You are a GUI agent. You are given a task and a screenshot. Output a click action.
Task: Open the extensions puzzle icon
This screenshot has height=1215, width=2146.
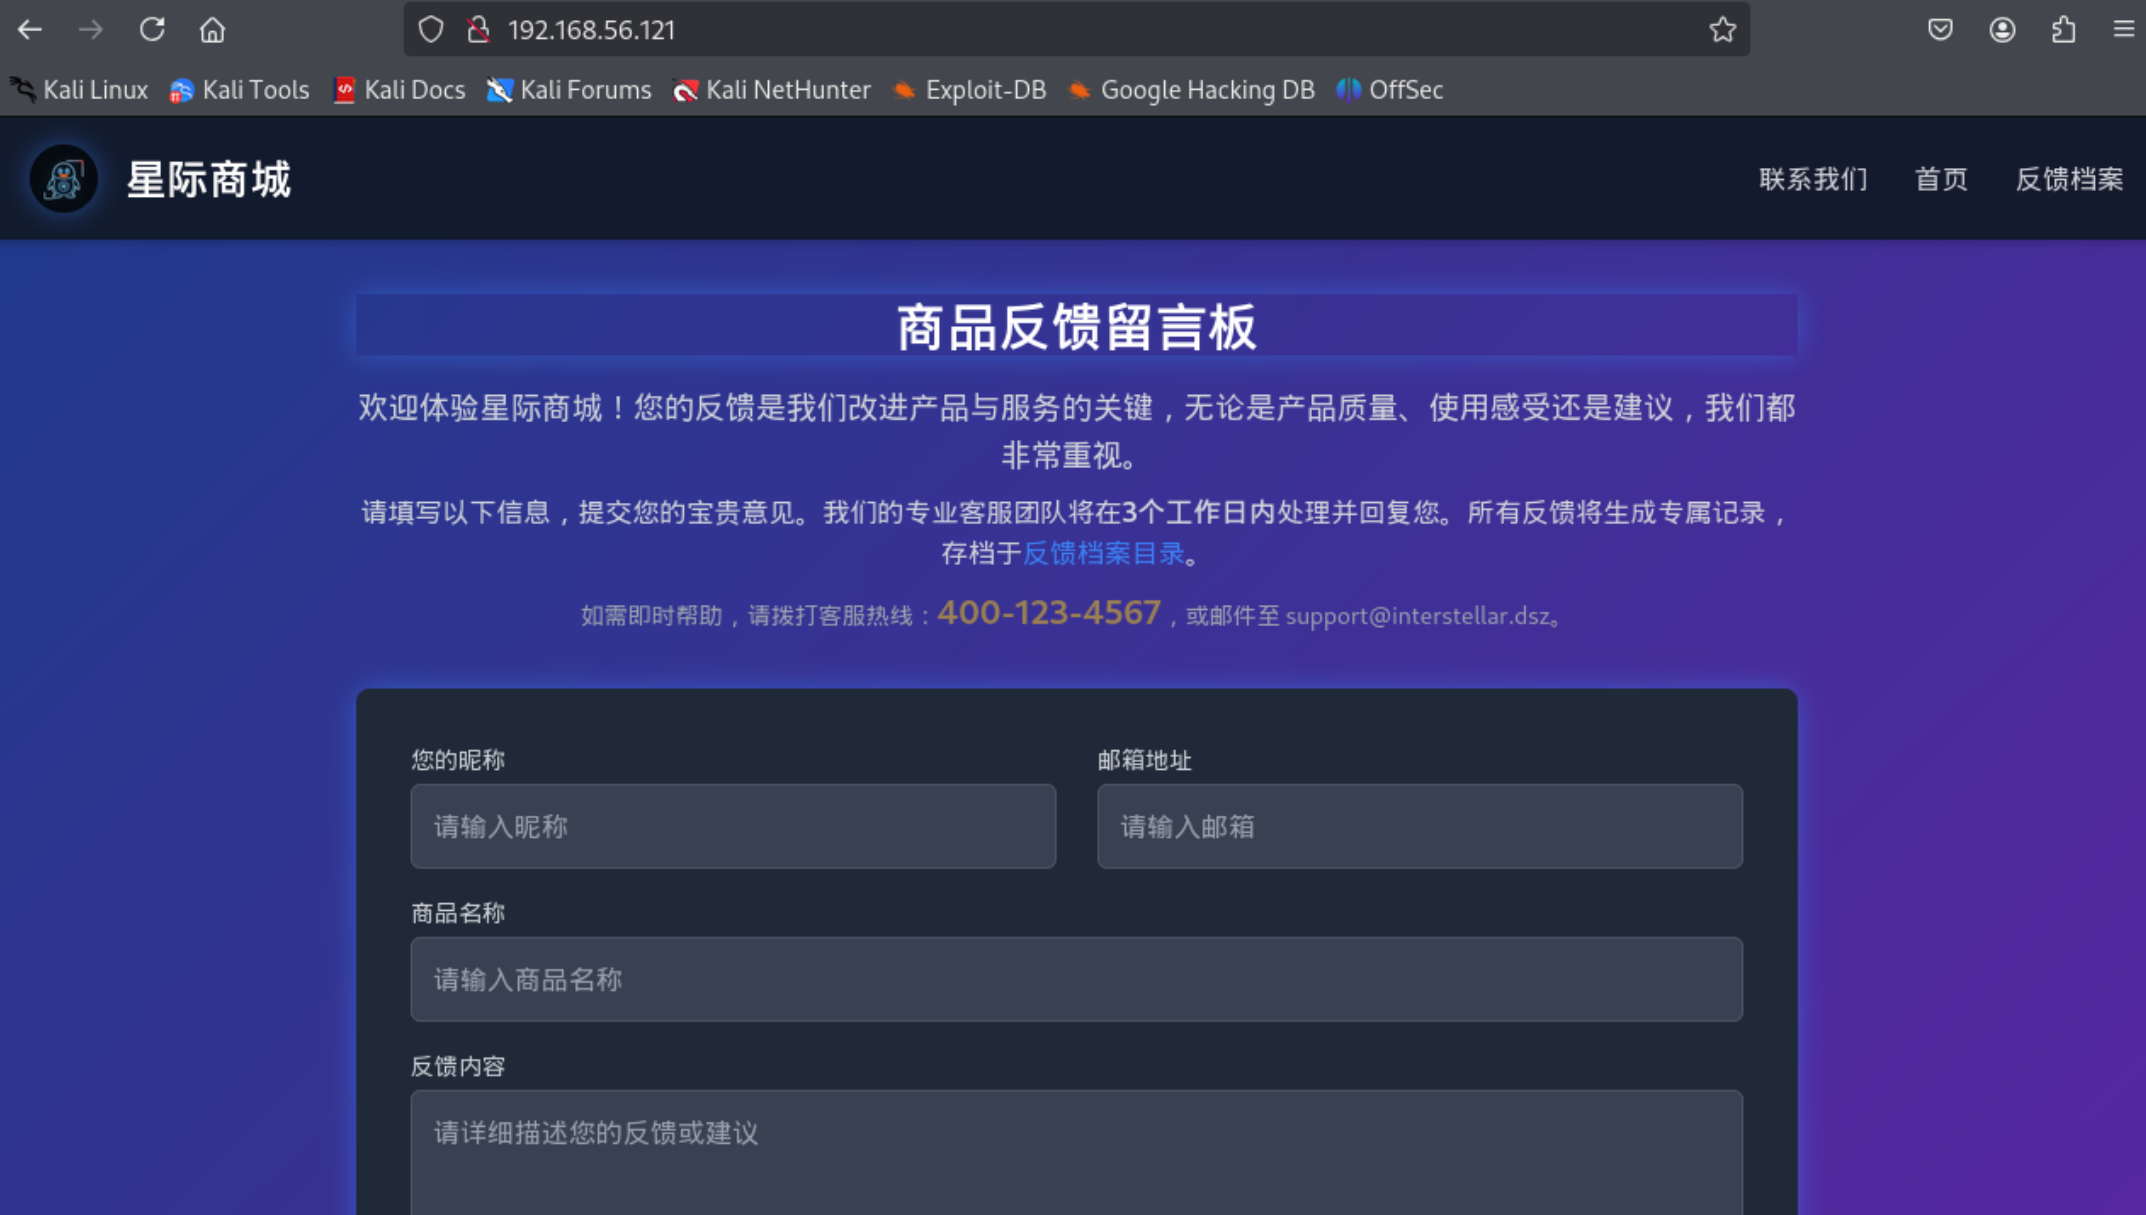(x=2063, y=30)
